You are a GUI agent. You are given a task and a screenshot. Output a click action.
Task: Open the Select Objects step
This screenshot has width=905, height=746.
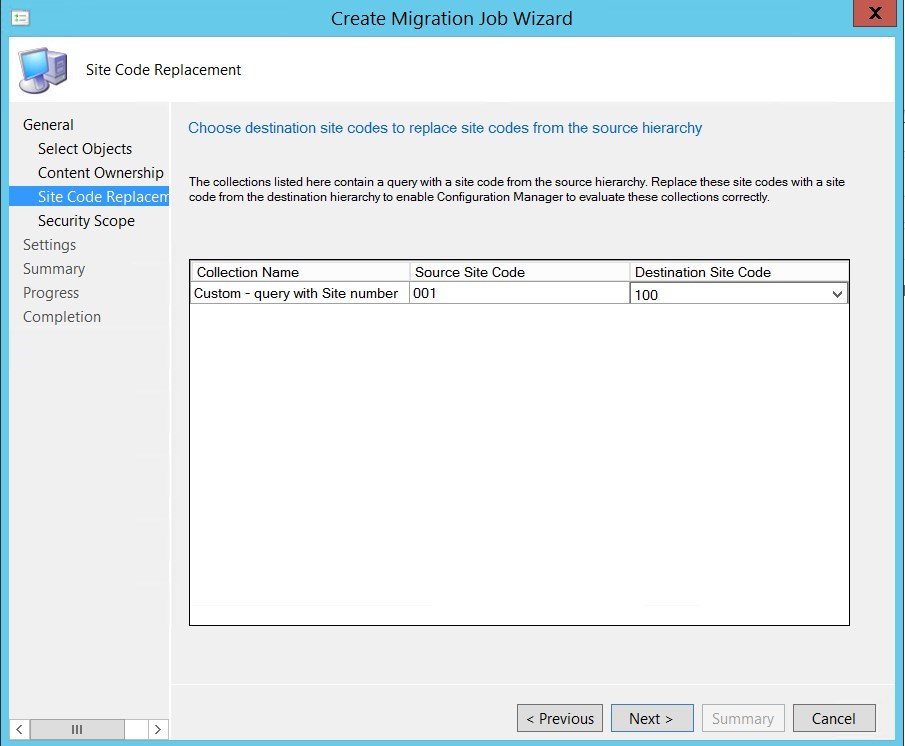pyautogui.click(x=84, y=148)
